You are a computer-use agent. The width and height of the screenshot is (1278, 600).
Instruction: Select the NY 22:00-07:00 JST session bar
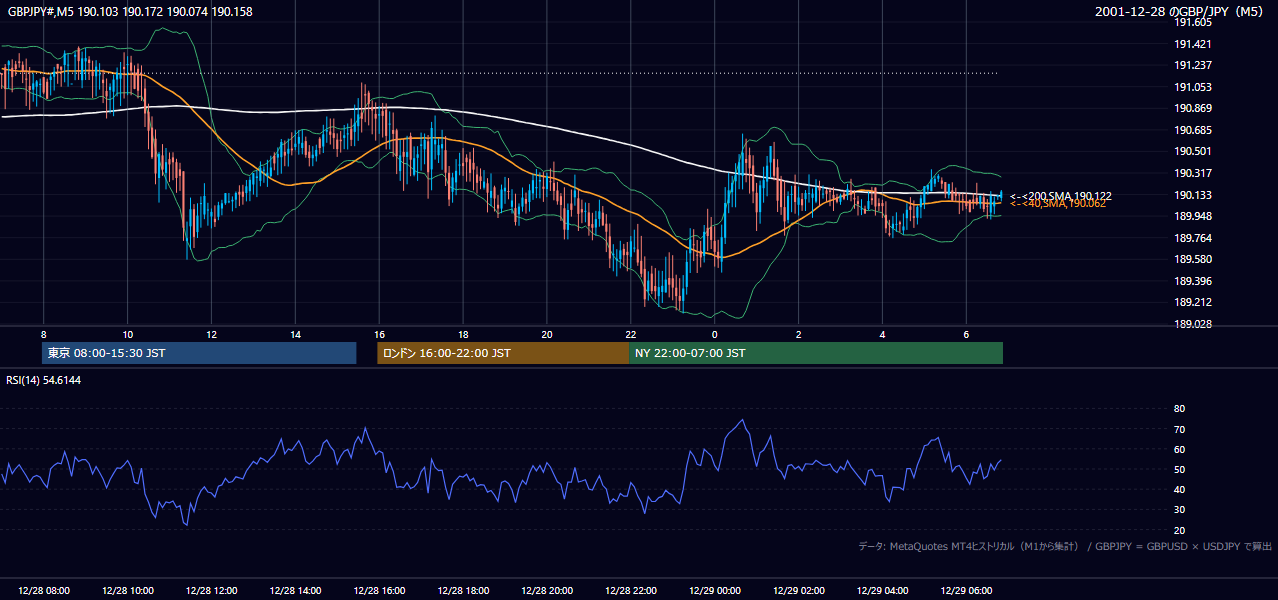click(816, 353)
